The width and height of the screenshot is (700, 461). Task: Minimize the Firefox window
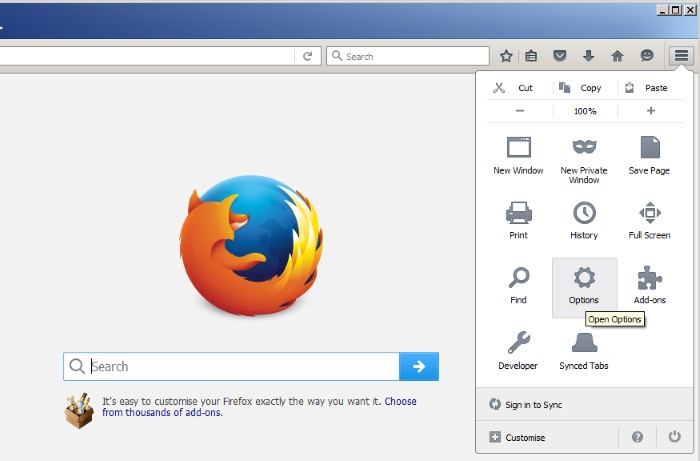click(662, 10)
